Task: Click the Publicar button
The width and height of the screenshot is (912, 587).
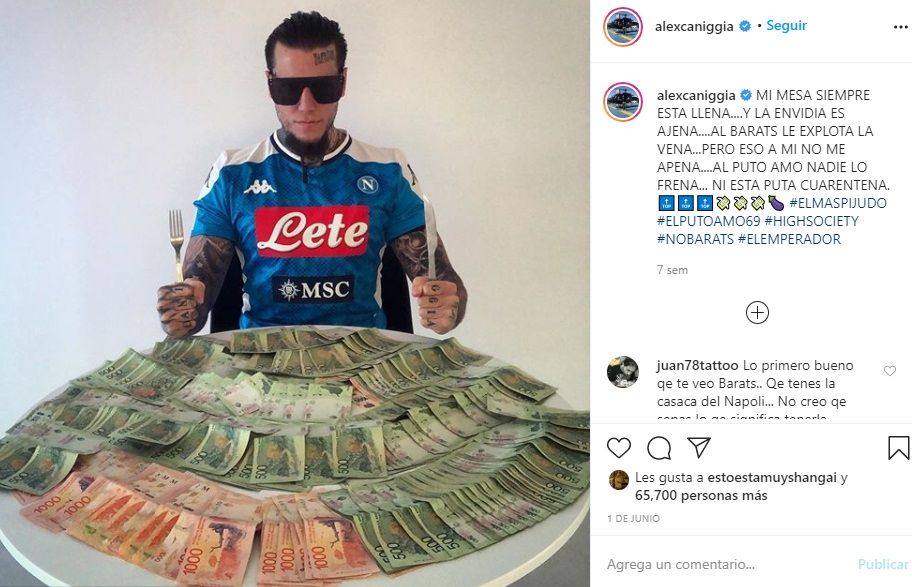Action: click(883, 564)
